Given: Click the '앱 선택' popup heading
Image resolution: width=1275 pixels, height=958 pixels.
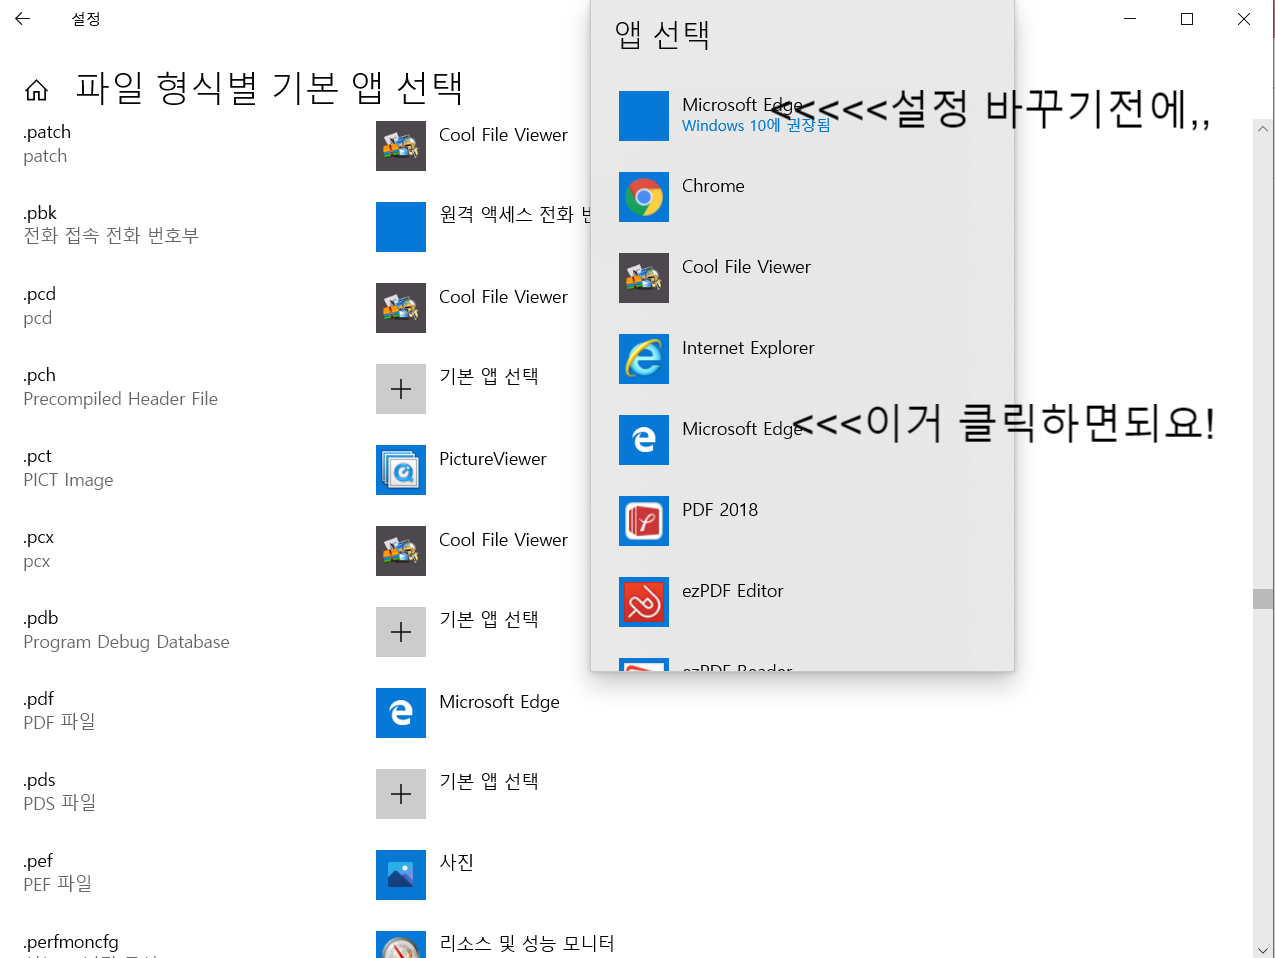Looking at the screenshot, I should 662,35.
